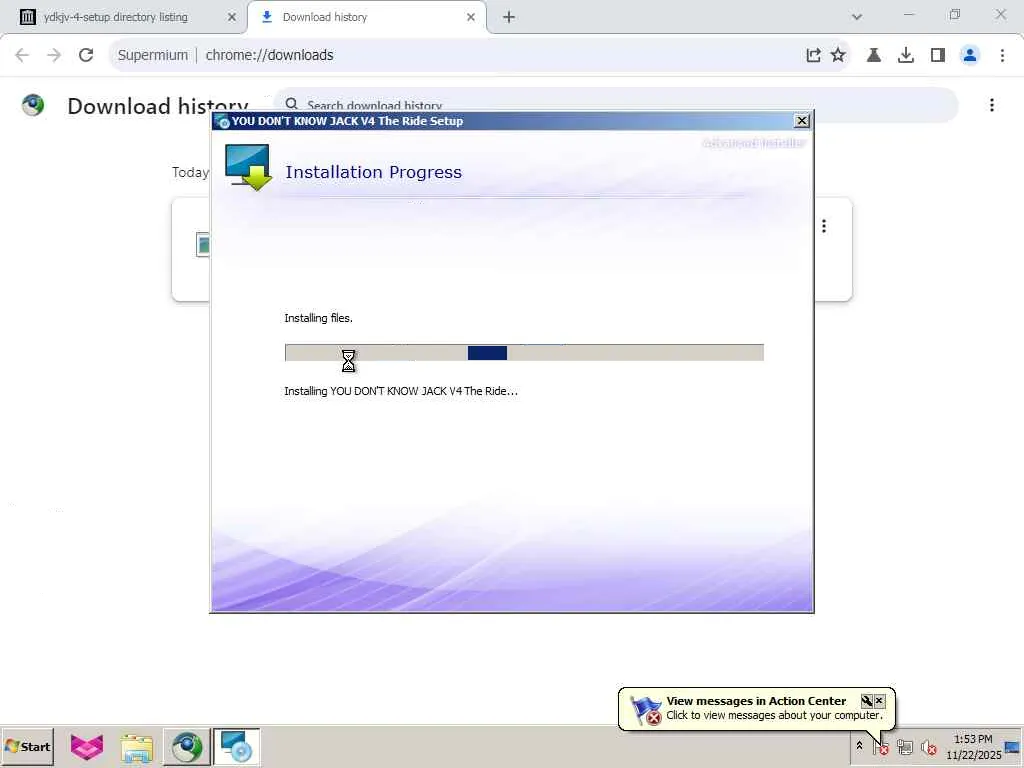
Task: Close the YOU DON'T KNOW JACK Setup window
Action: coord(802,121)
